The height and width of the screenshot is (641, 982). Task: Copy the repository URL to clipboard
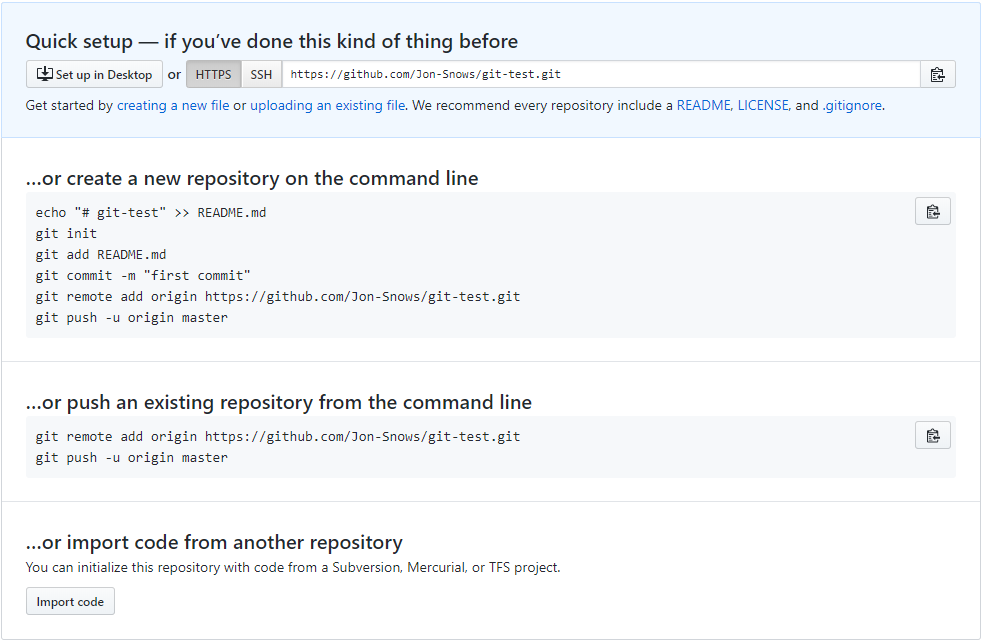(x=937, y=75)
